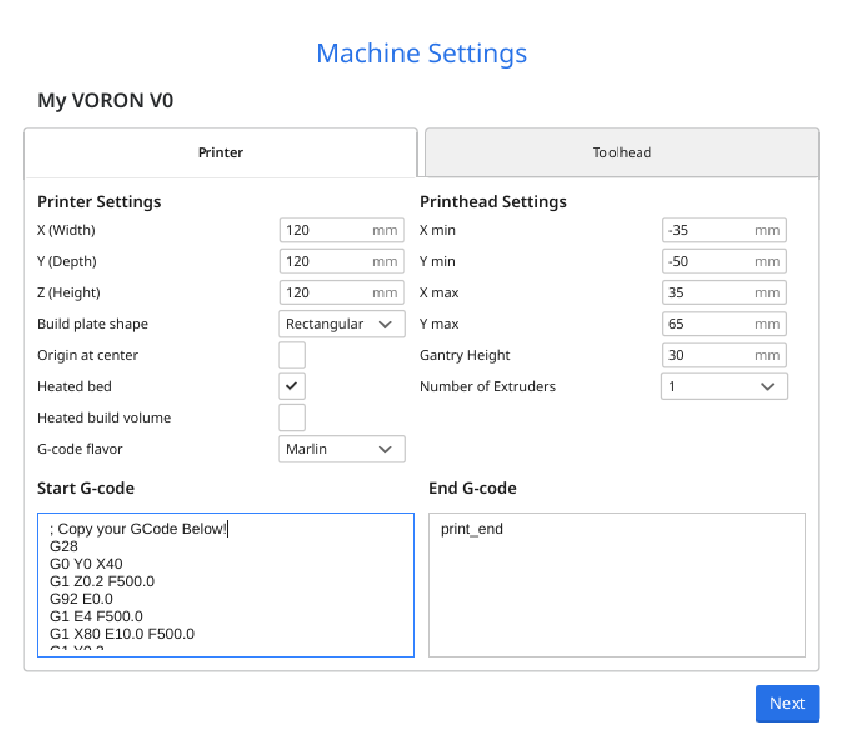Enable the Heated build volume checkbox
845x734 pixels.
291,417
